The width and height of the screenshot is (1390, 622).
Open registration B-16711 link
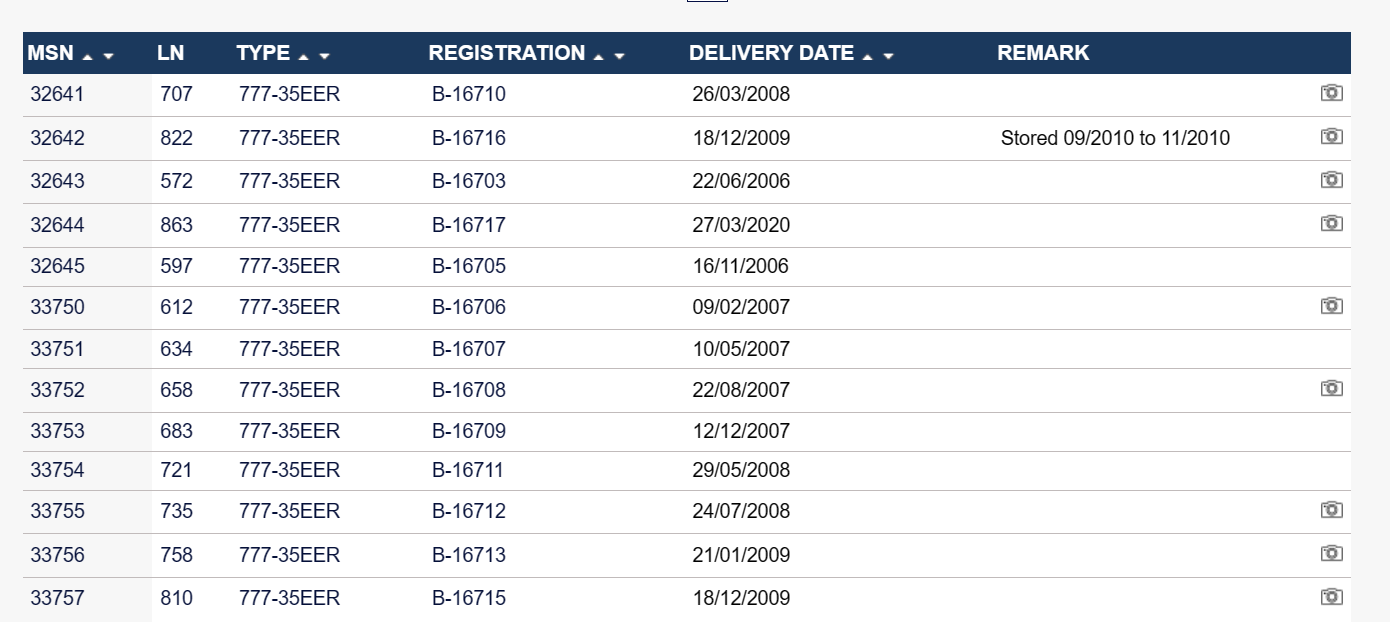(468, 470)
